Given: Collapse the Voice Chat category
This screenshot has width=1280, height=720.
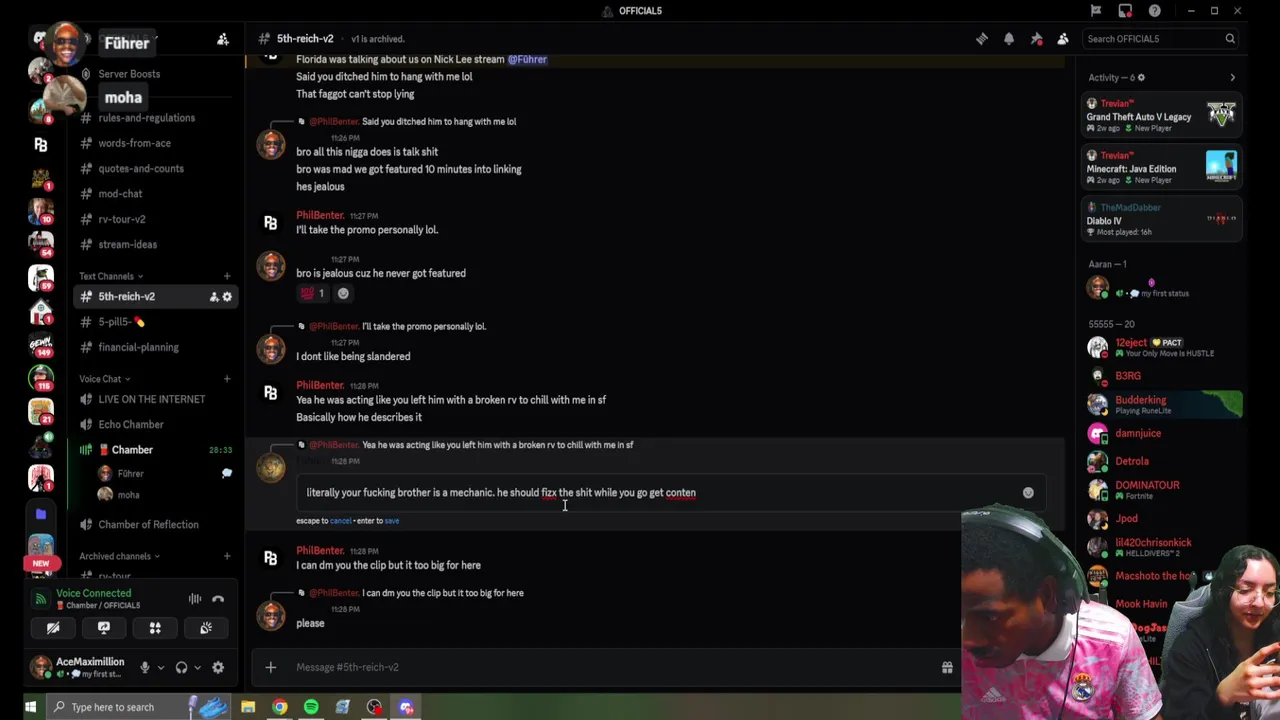Looking at the screenshot, I should click(104, 379).
